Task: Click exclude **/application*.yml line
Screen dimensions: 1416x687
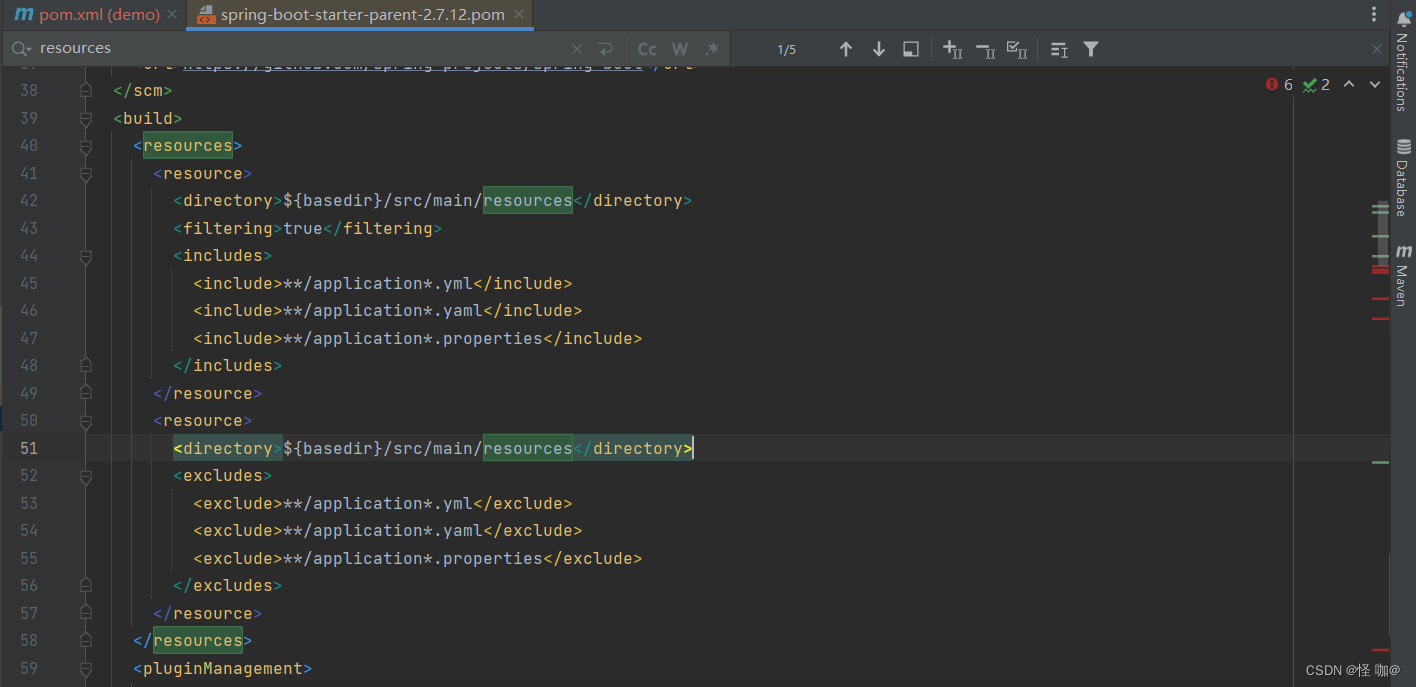Action: (383, 504)
